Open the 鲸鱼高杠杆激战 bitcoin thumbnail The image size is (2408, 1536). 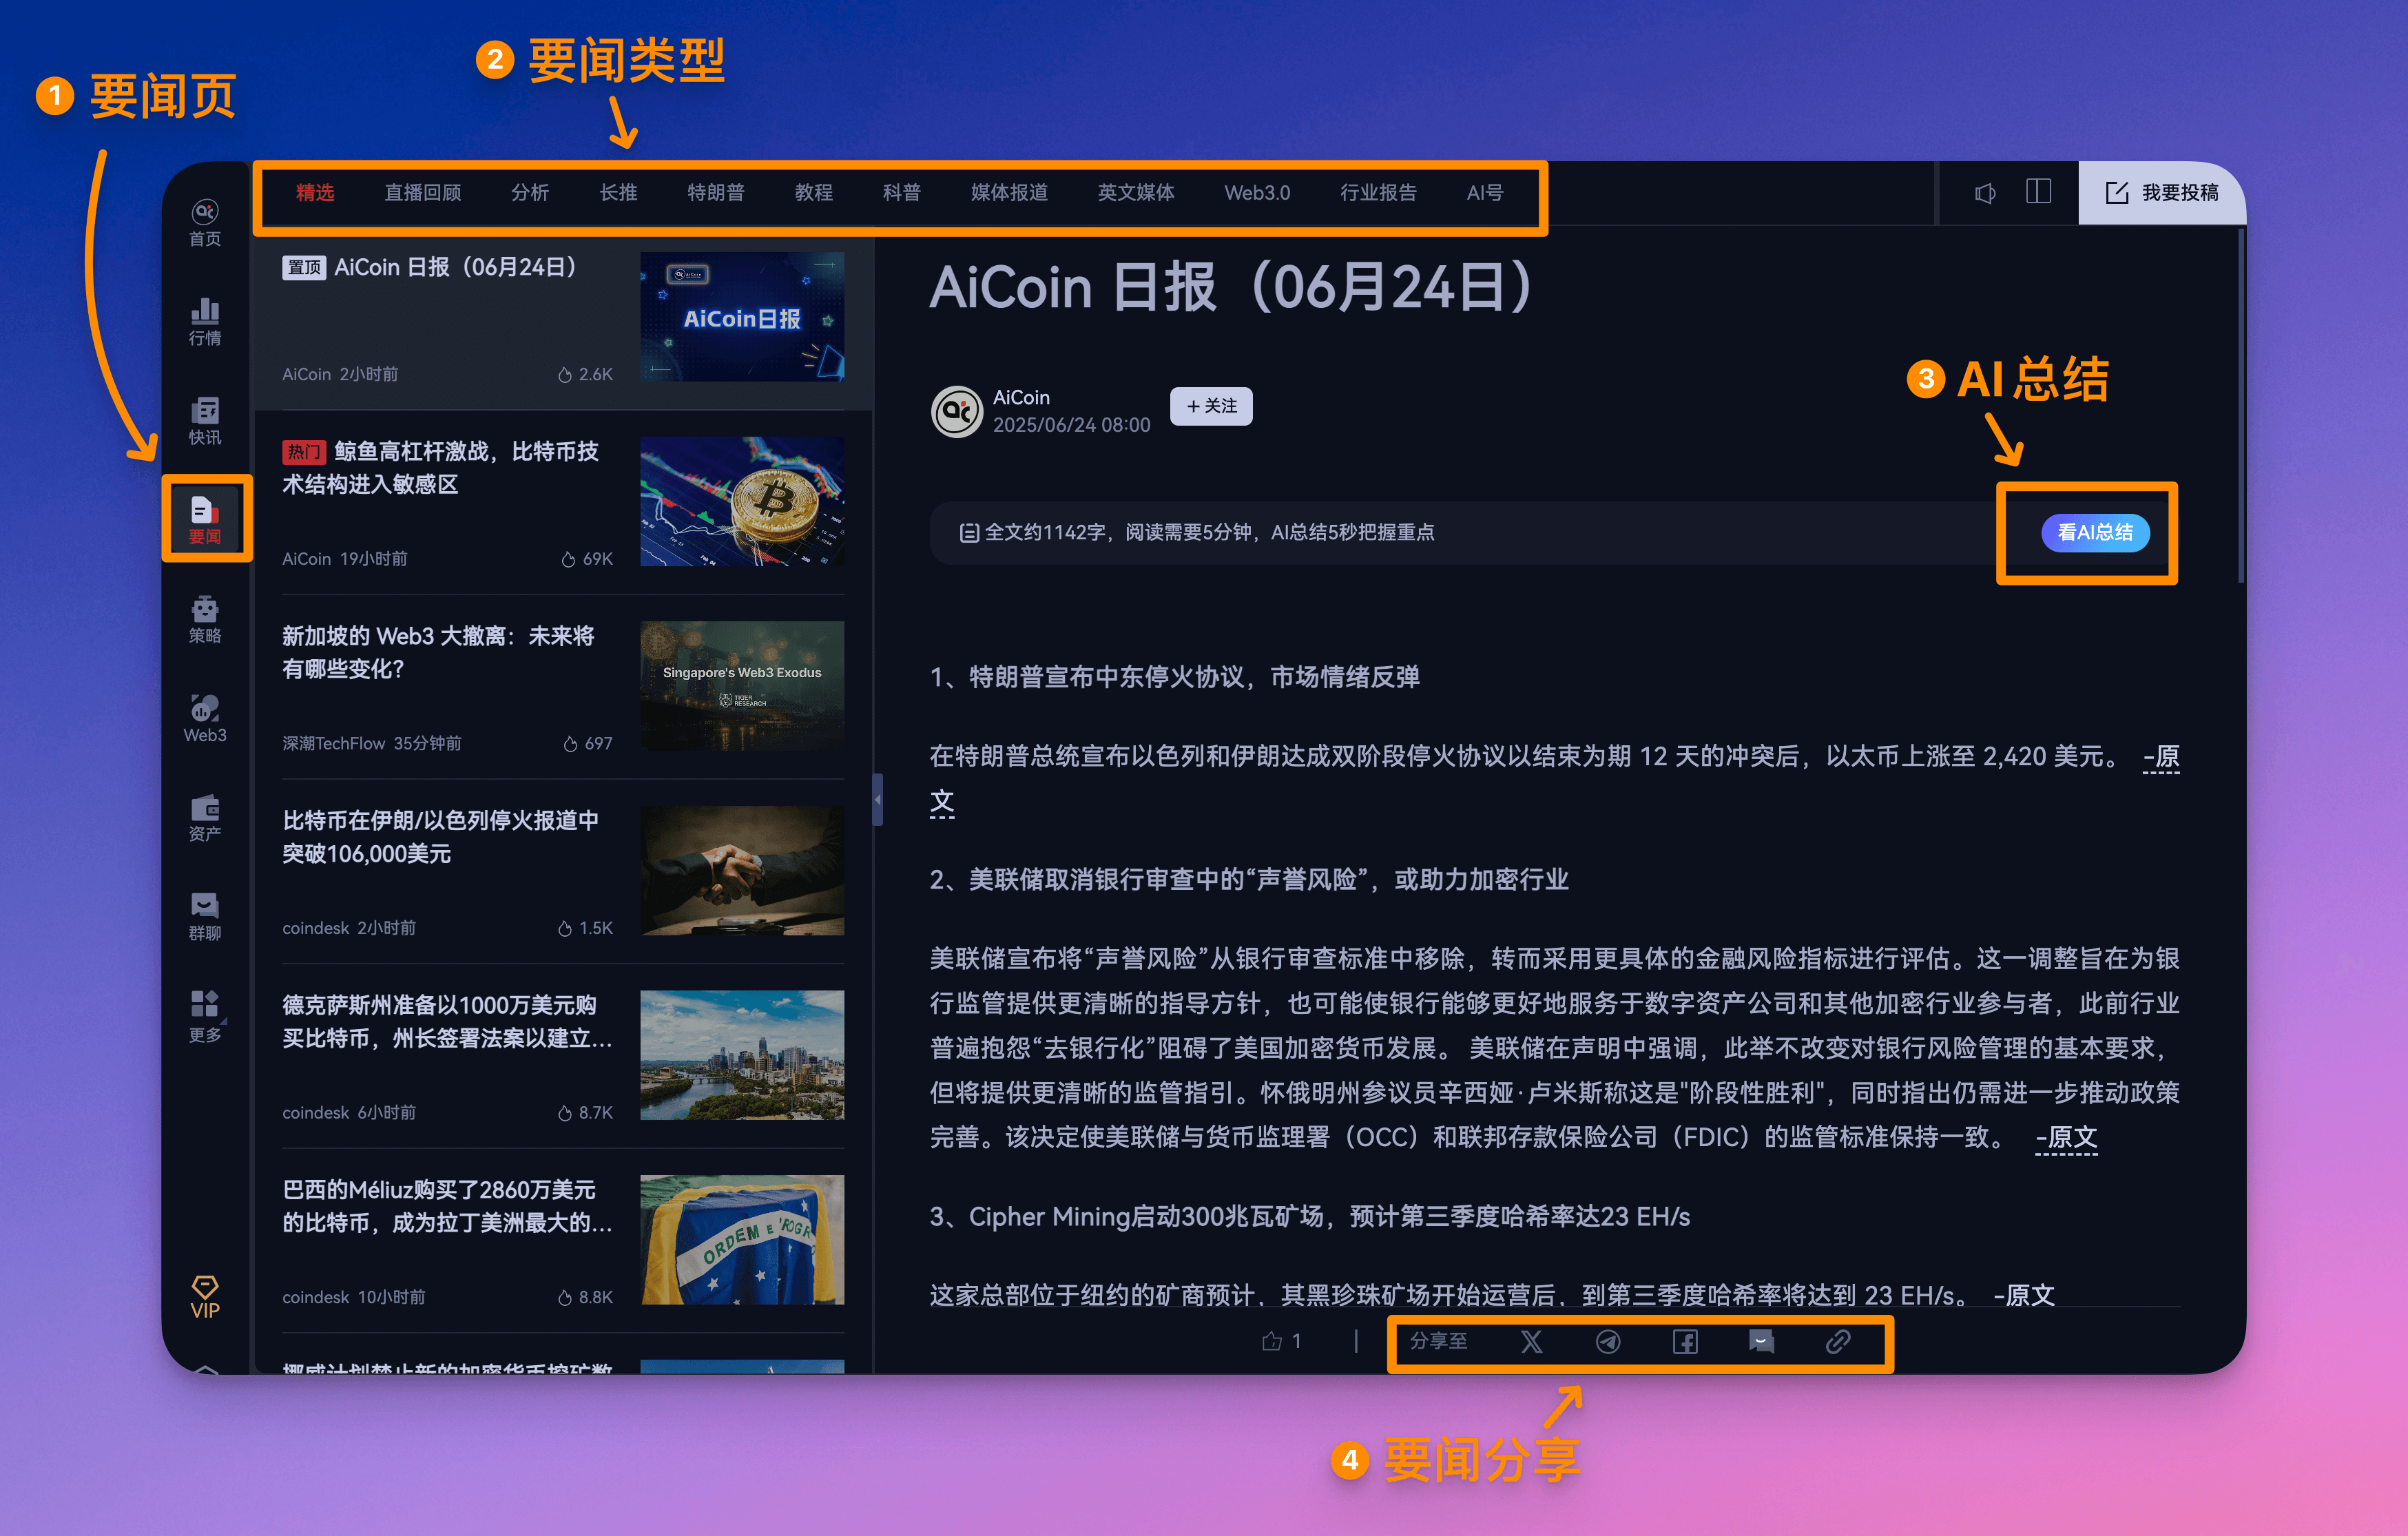click(742, 501)
